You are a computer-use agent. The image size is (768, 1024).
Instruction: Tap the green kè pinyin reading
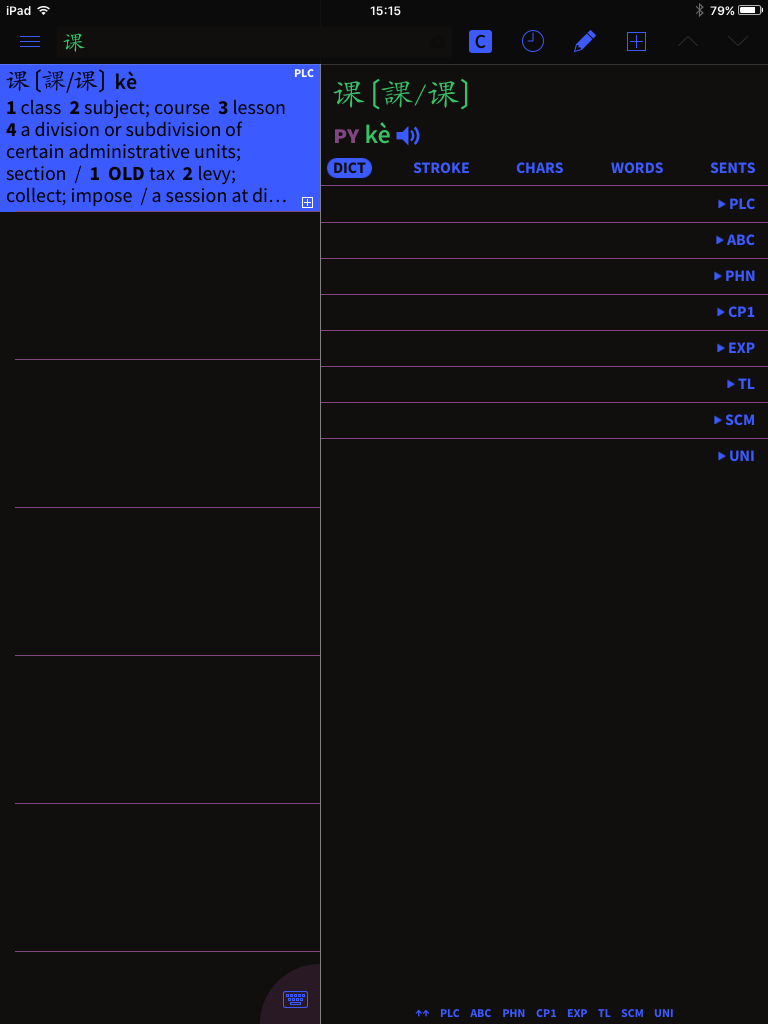coord(377,135)
